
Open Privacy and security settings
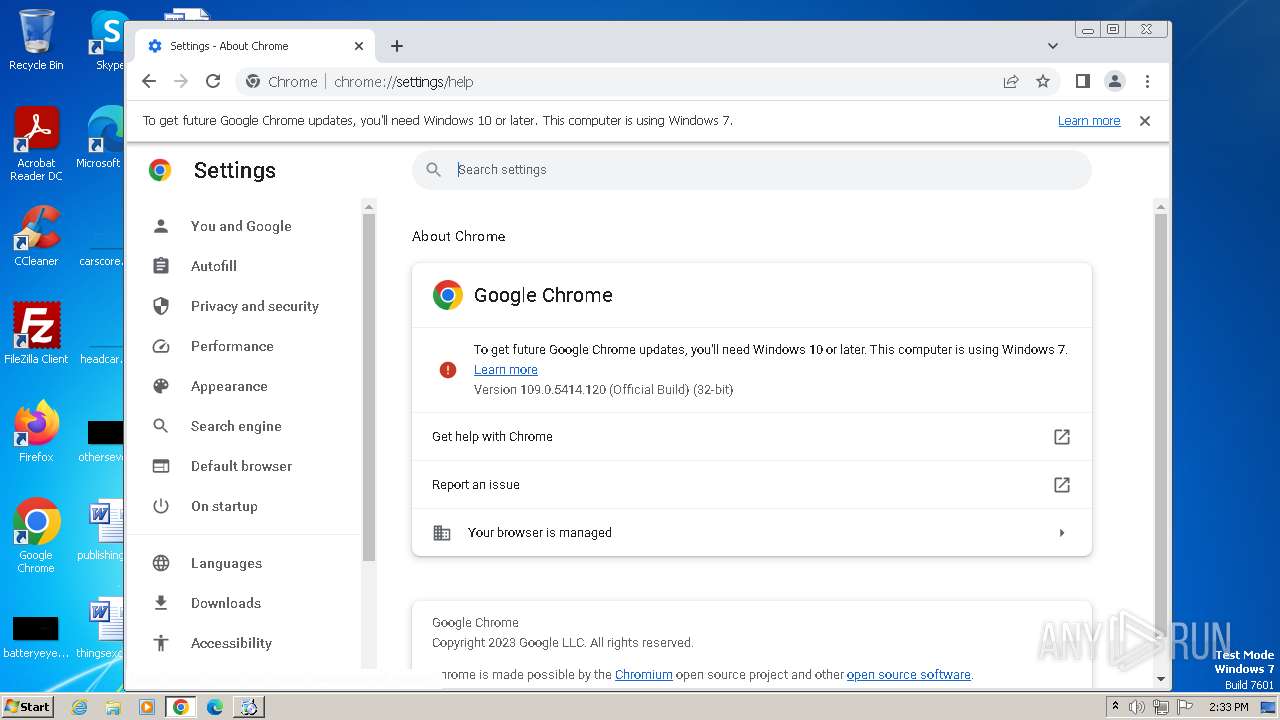(254, 306)
